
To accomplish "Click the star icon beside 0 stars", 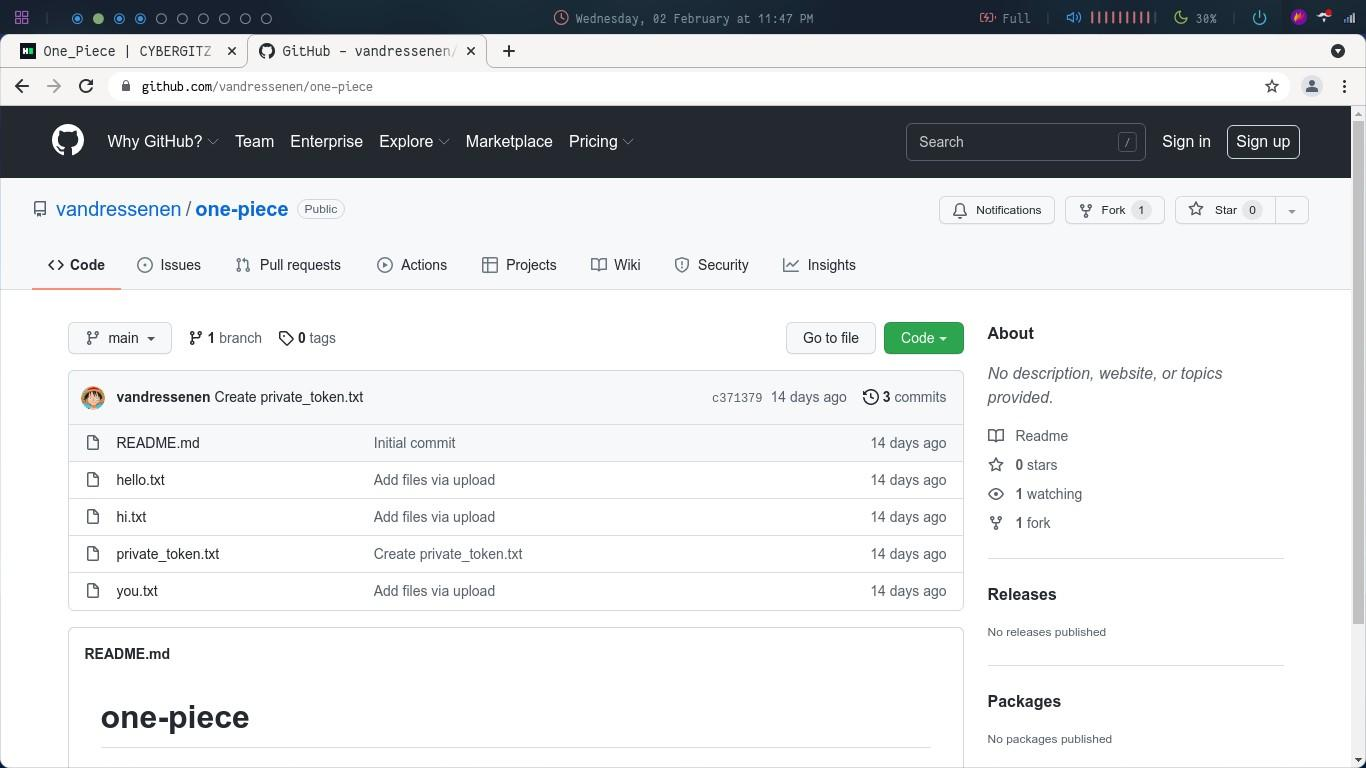I will [x=996, y=465].
